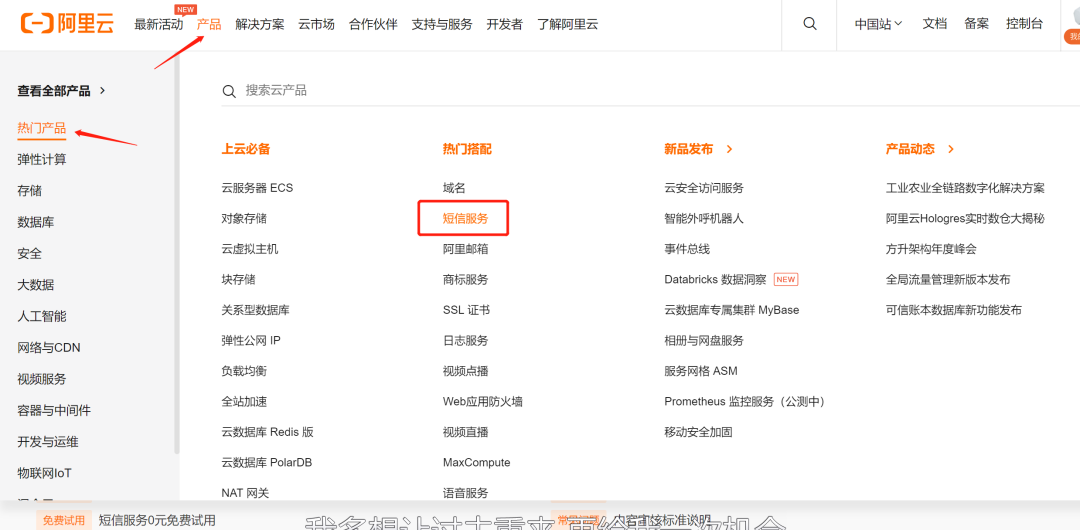Open Web应用防火墙 product link
The image size is (1080, 530).
click(483, 401)
